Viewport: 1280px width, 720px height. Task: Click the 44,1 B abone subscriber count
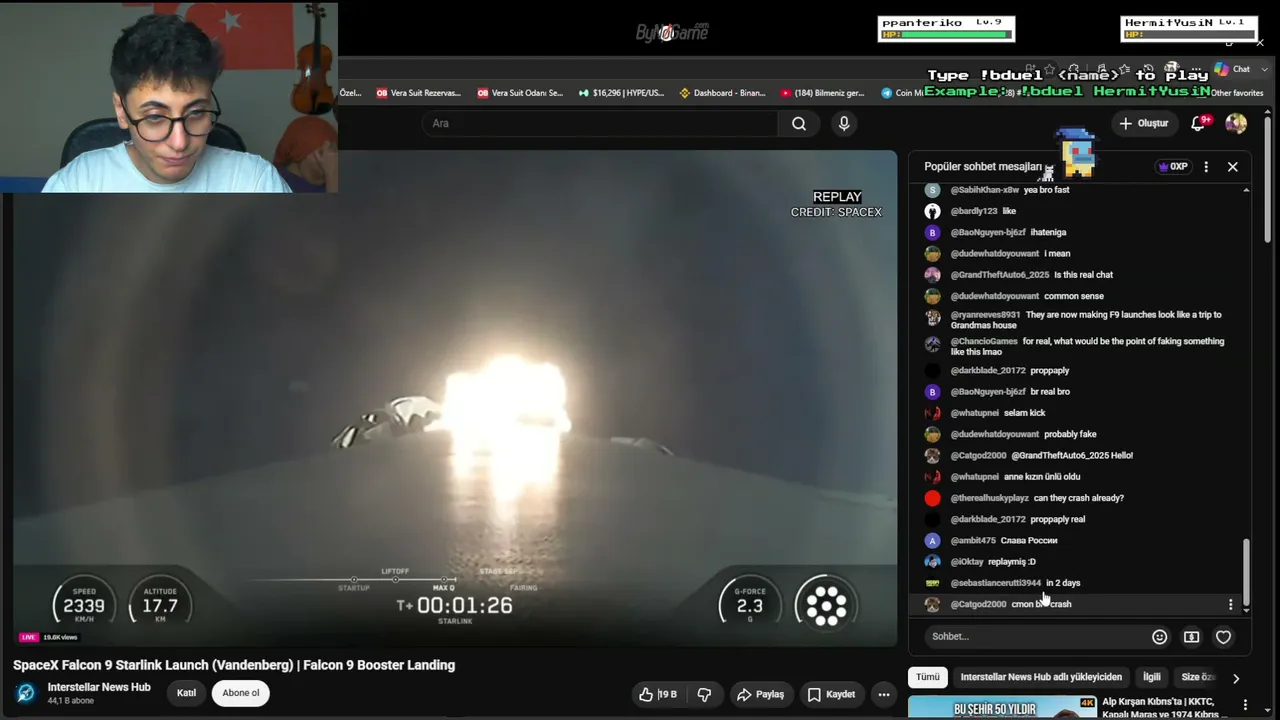click(71, 701)
